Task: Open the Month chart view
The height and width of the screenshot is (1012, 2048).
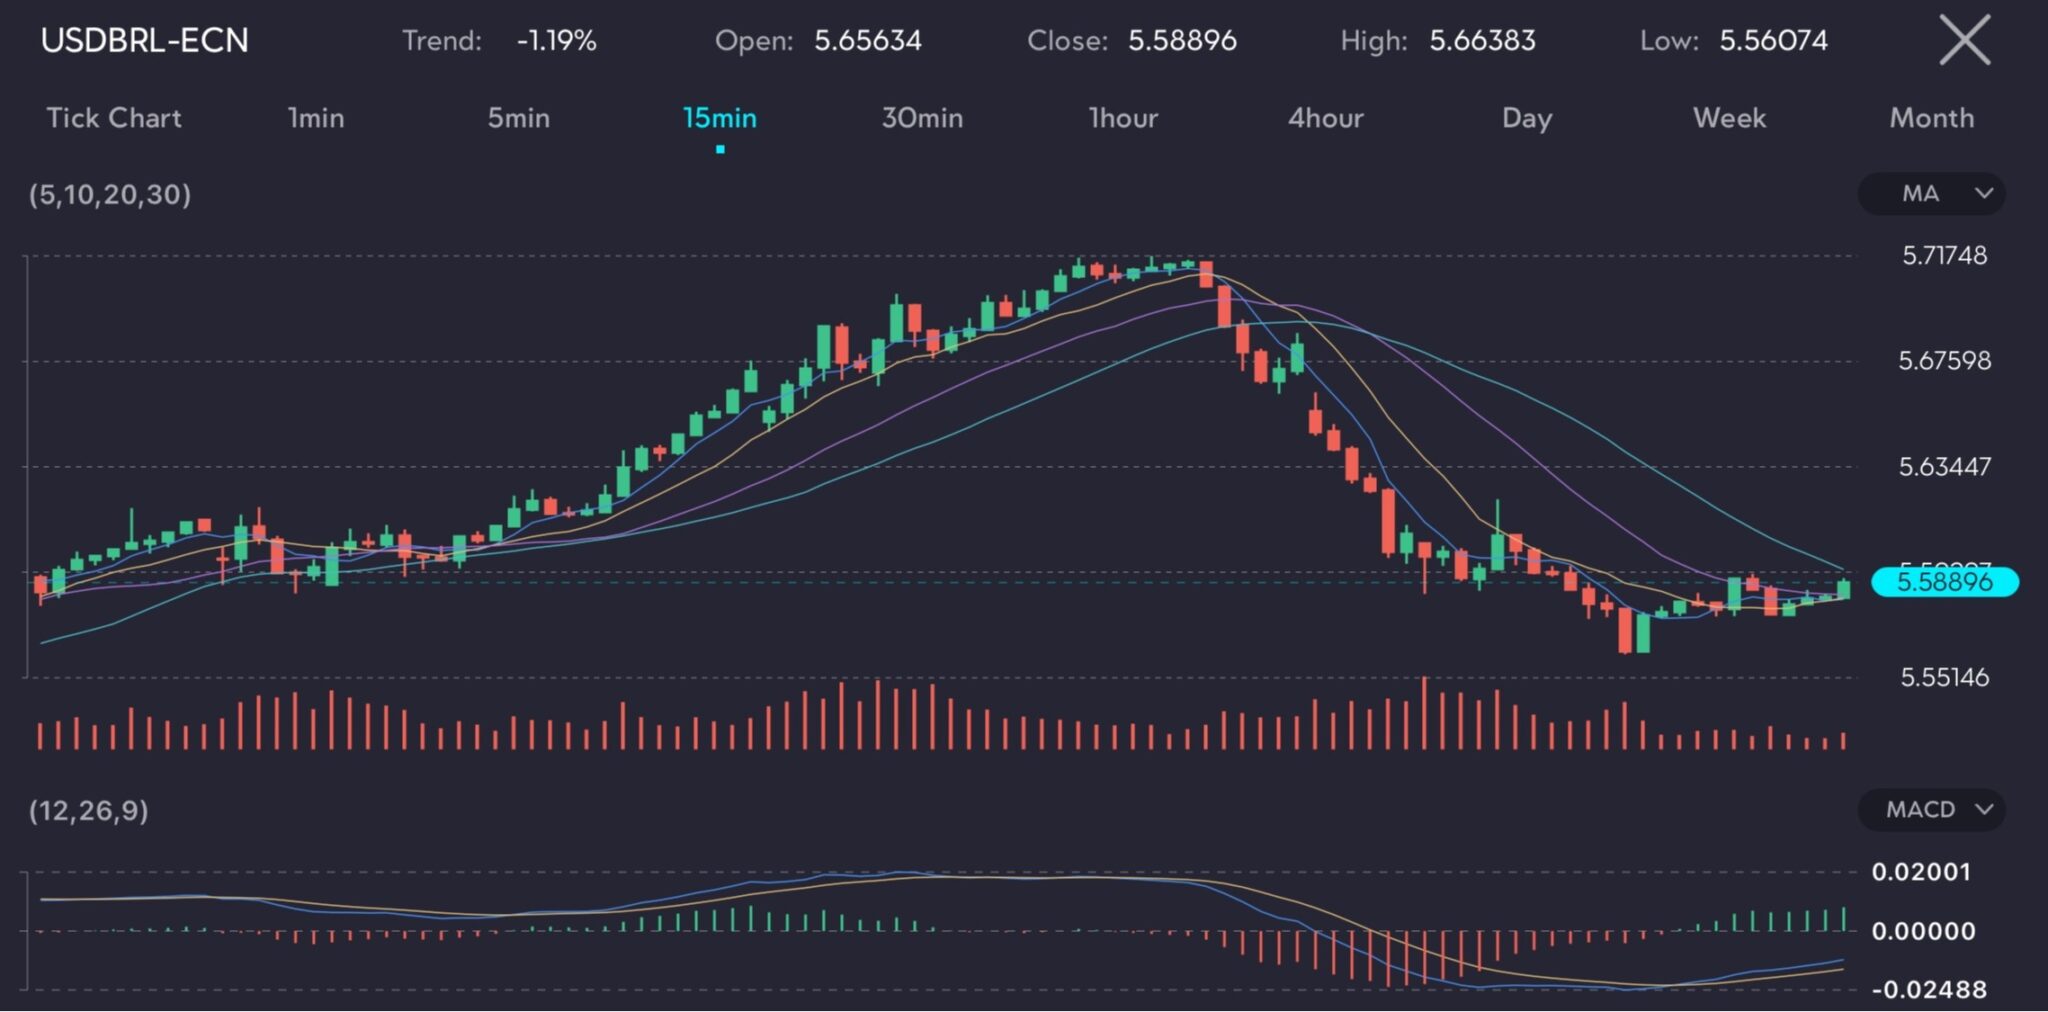Action: tap(1930, 117)
